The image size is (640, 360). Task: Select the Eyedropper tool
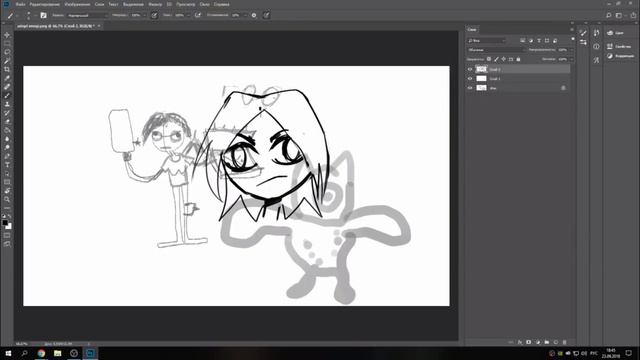pos(7,78)
